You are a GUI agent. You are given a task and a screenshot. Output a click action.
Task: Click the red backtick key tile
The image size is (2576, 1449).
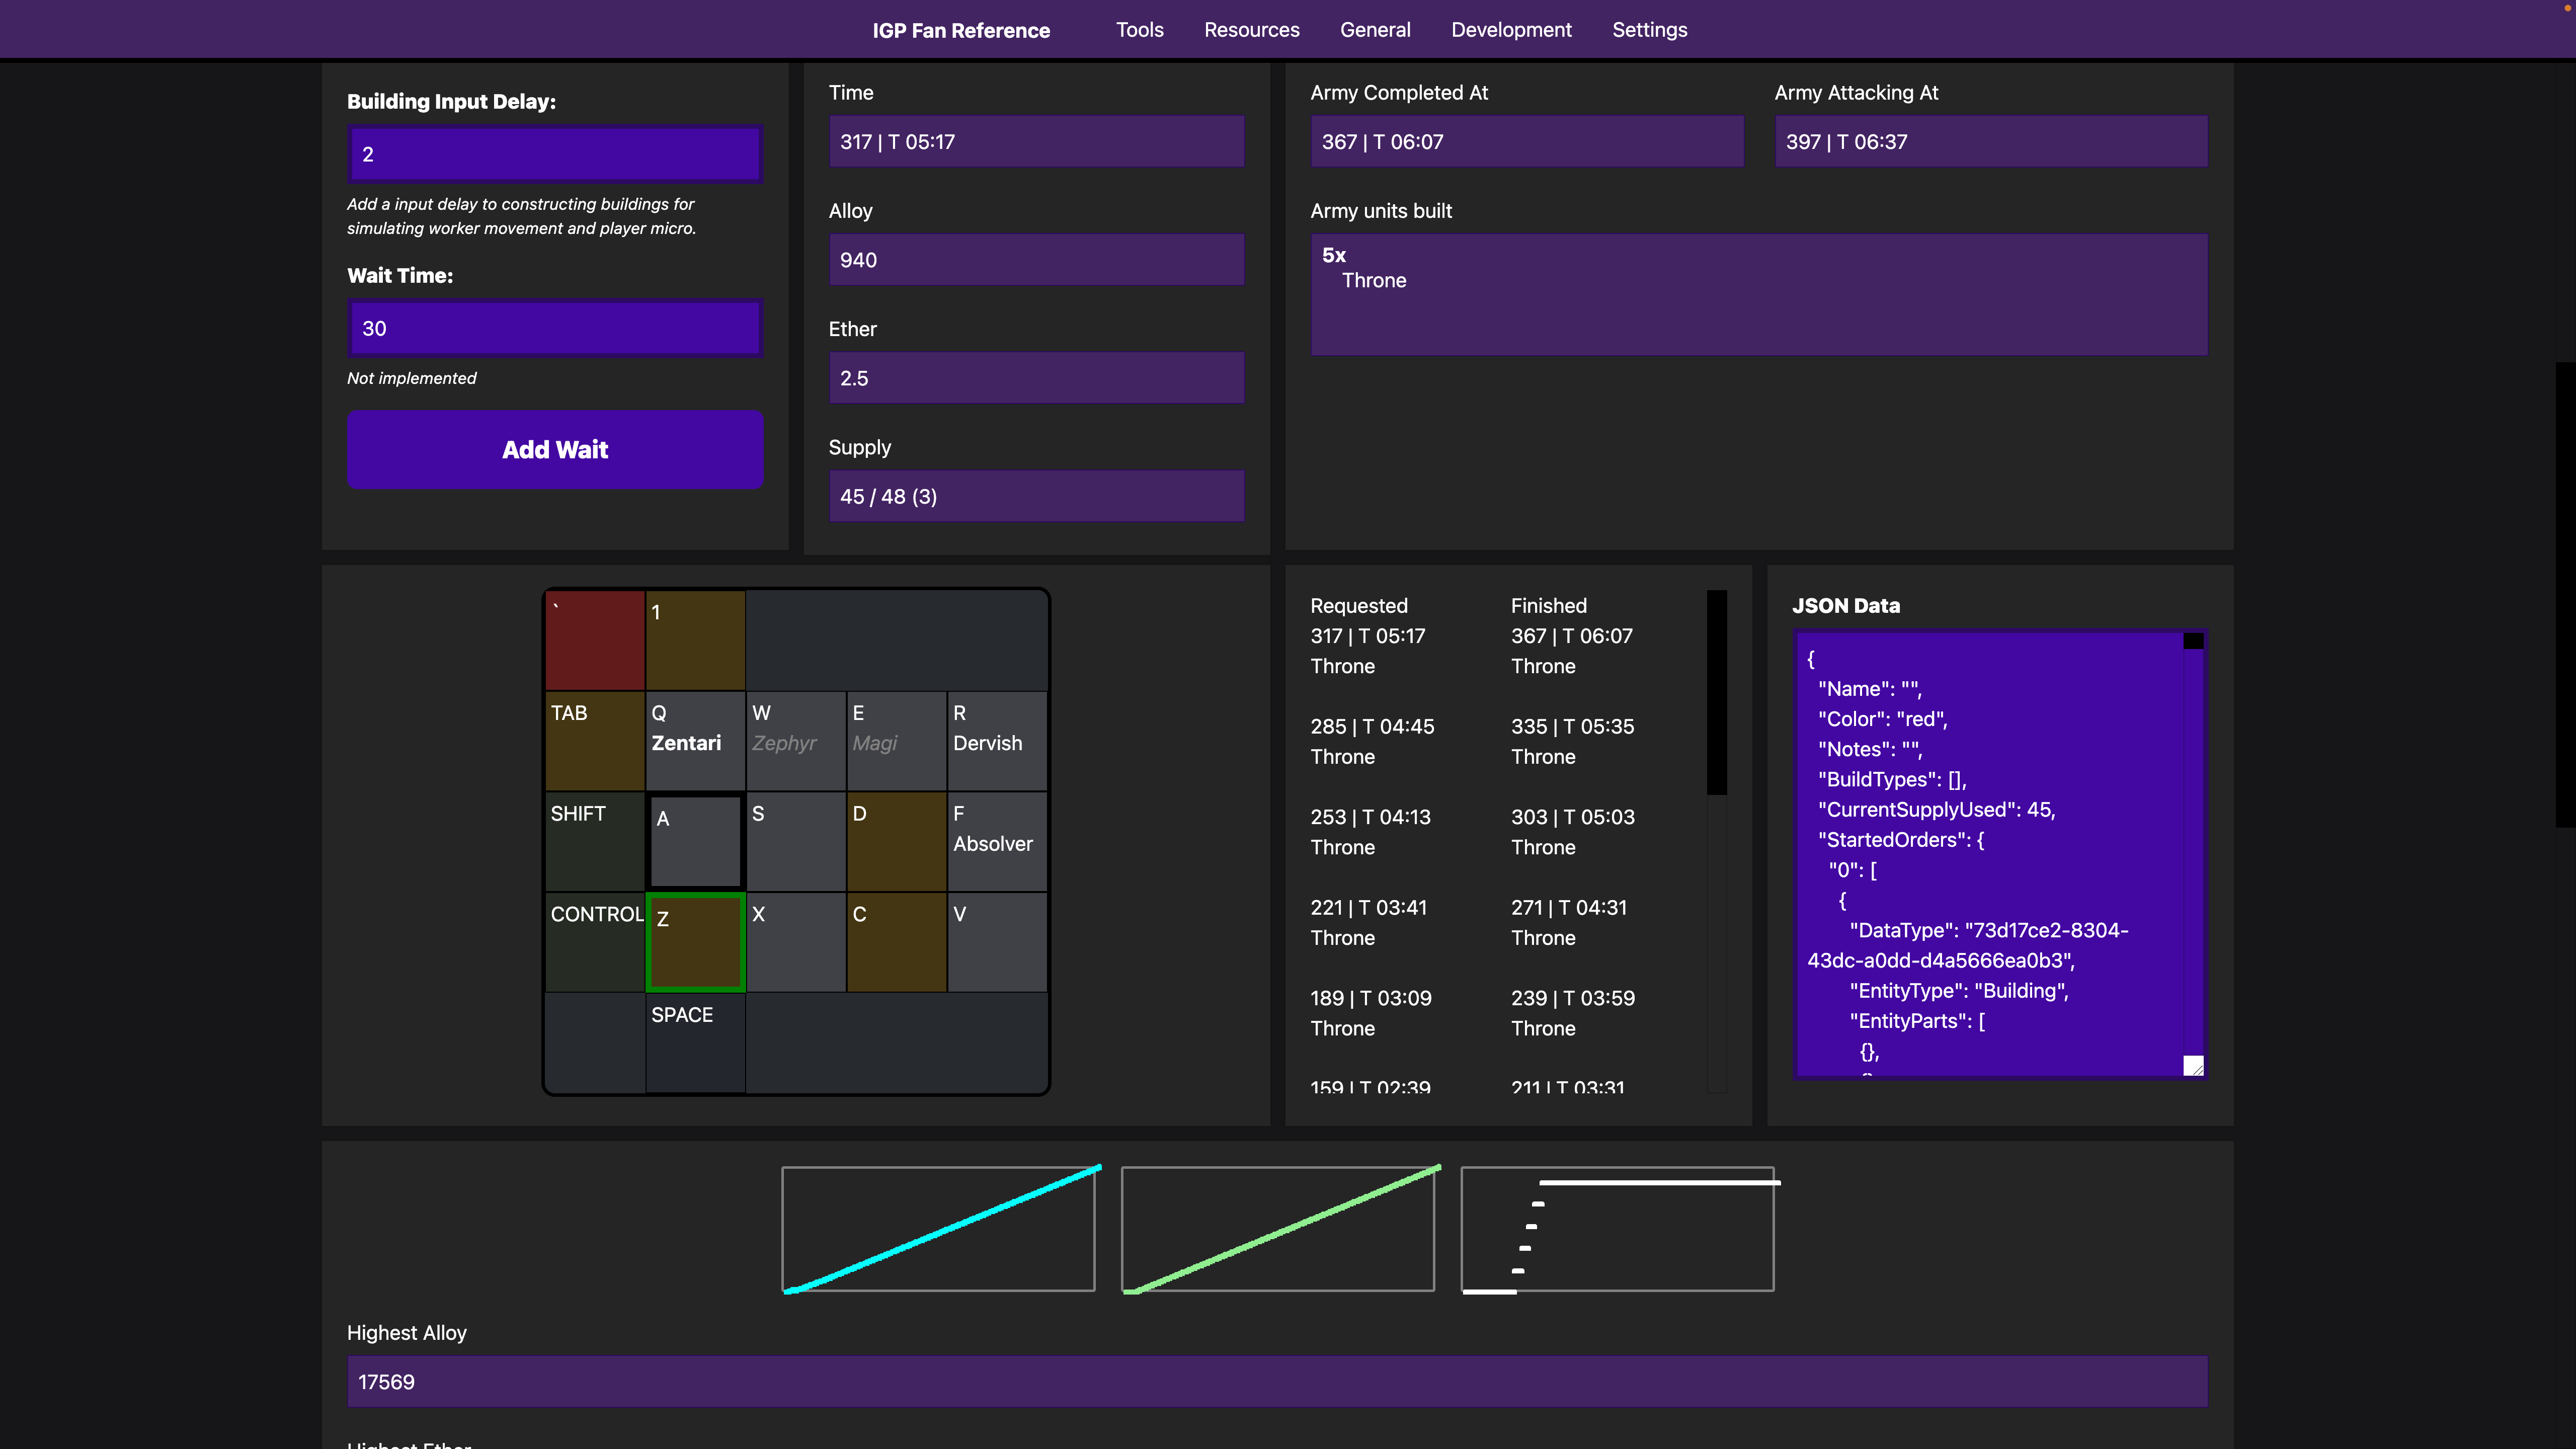594,640
